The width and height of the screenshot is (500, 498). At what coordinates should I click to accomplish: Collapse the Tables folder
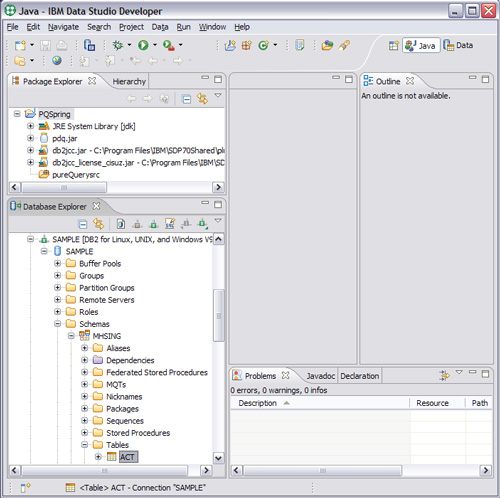[x=85, y=445]
